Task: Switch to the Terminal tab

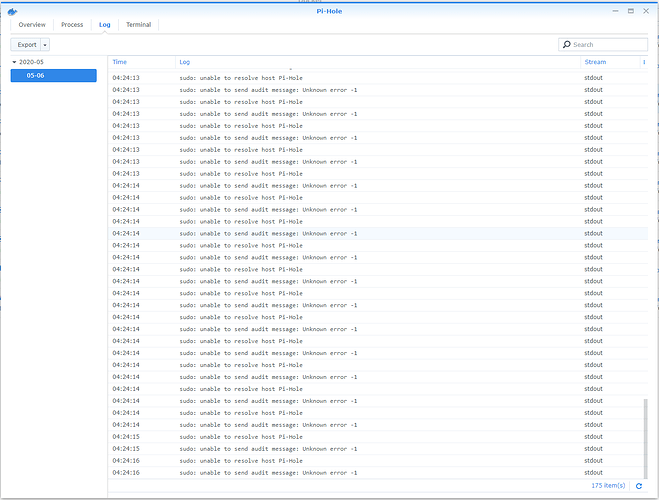Action: pos(138,24)
